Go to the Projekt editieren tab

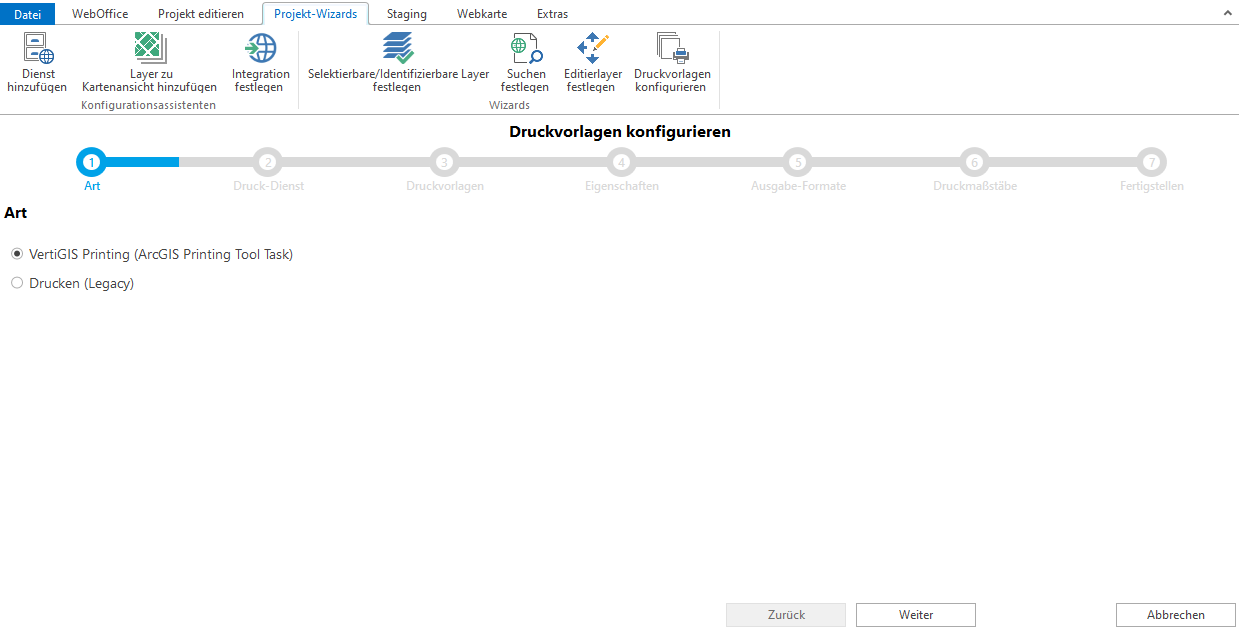[x=199, y=14]
